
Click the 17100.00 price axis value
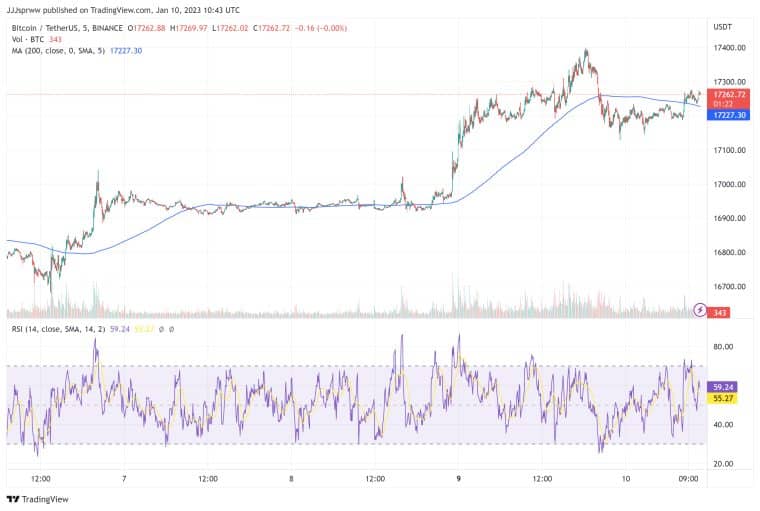tap(729, 150)
